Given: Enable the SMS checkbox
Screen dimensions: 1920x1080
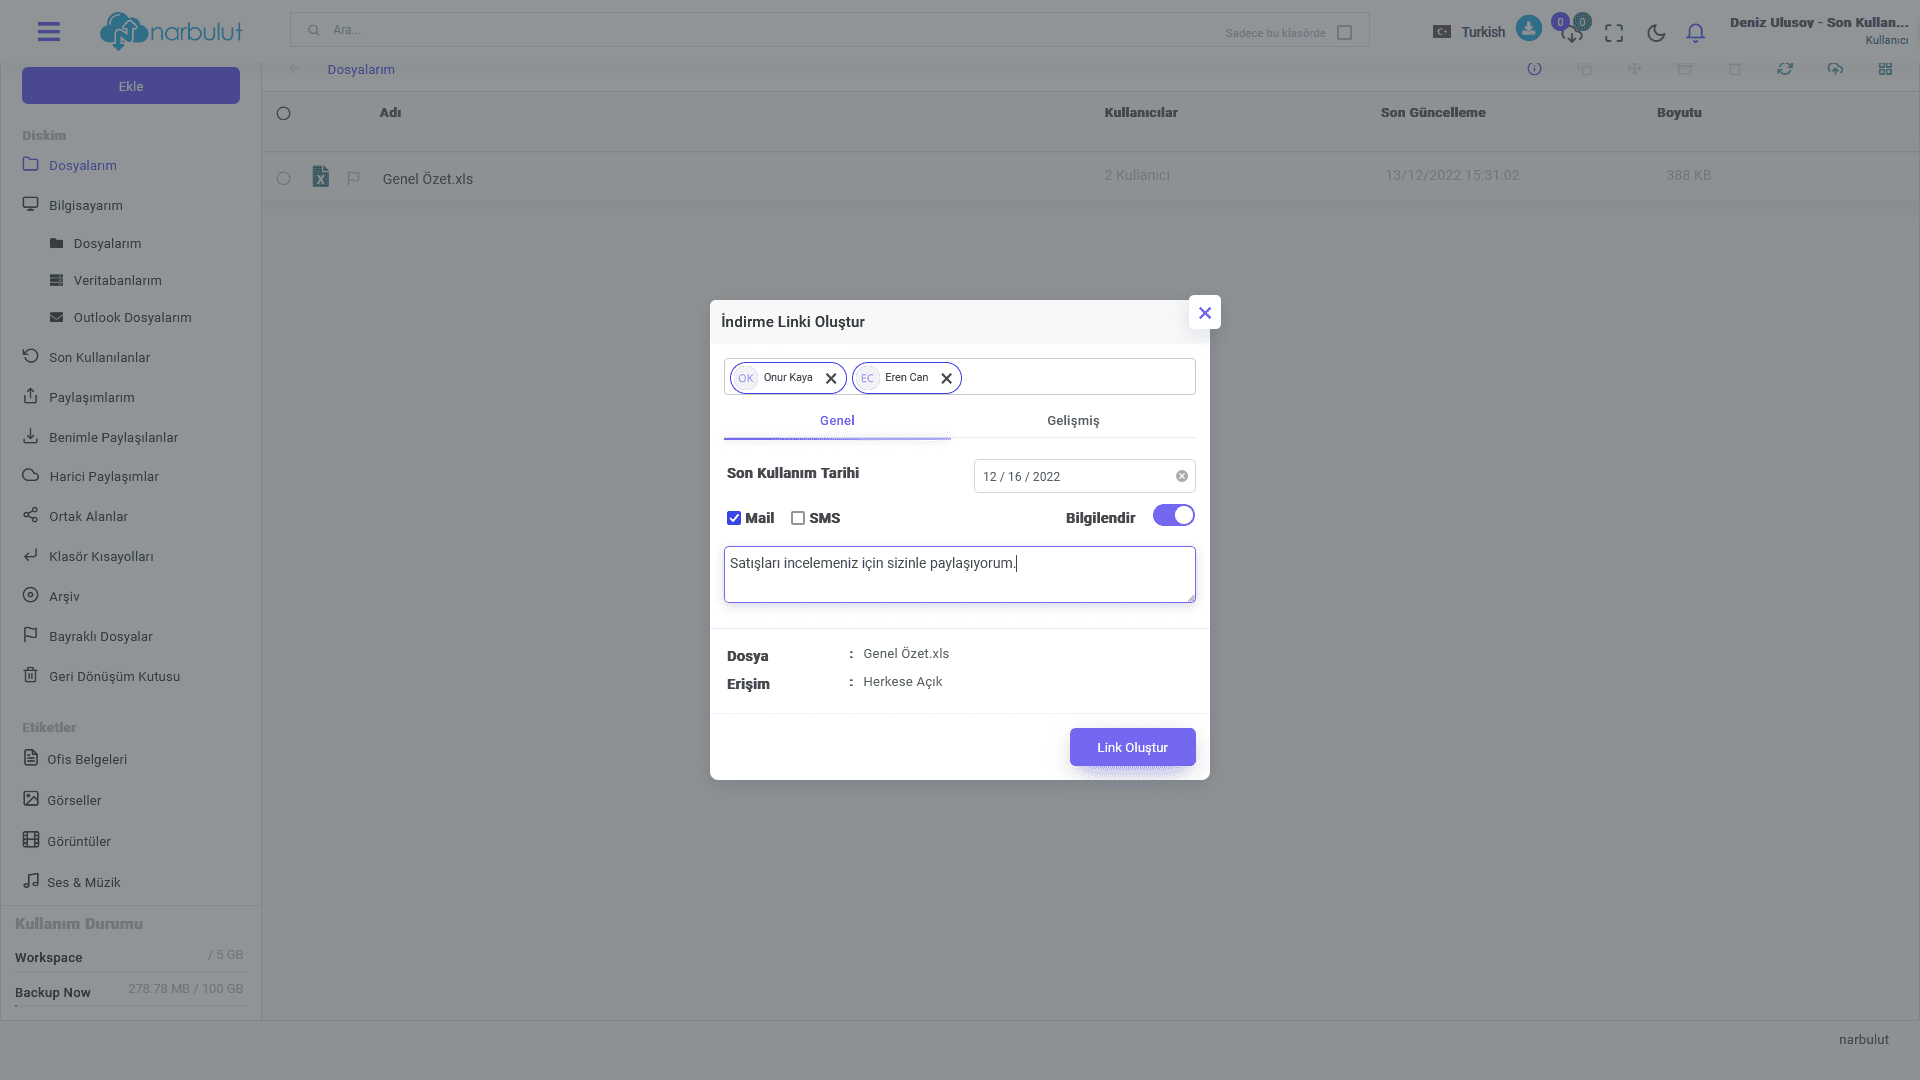Looking at the screenshot, I should (798, 518).
